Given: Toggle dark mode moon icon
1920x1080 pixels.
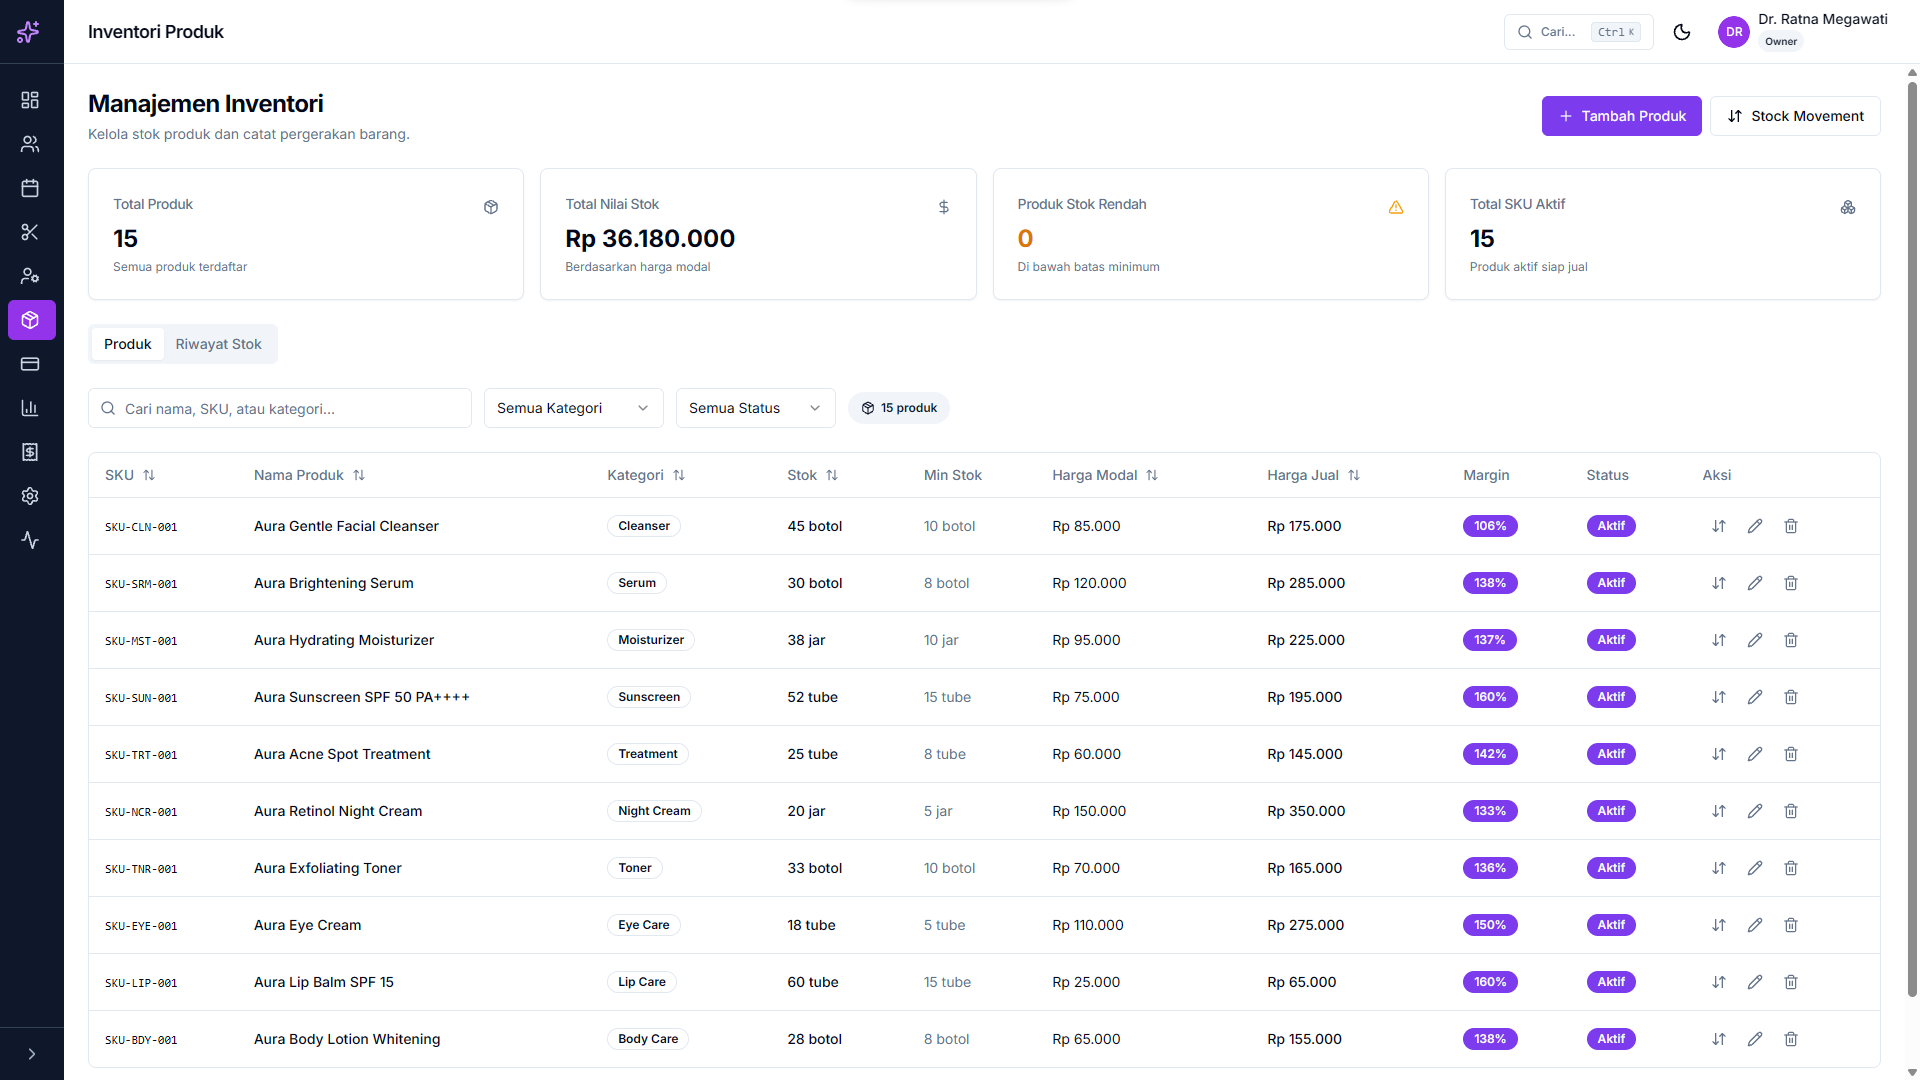Looking at the screenshot, I should point(1682,32).
